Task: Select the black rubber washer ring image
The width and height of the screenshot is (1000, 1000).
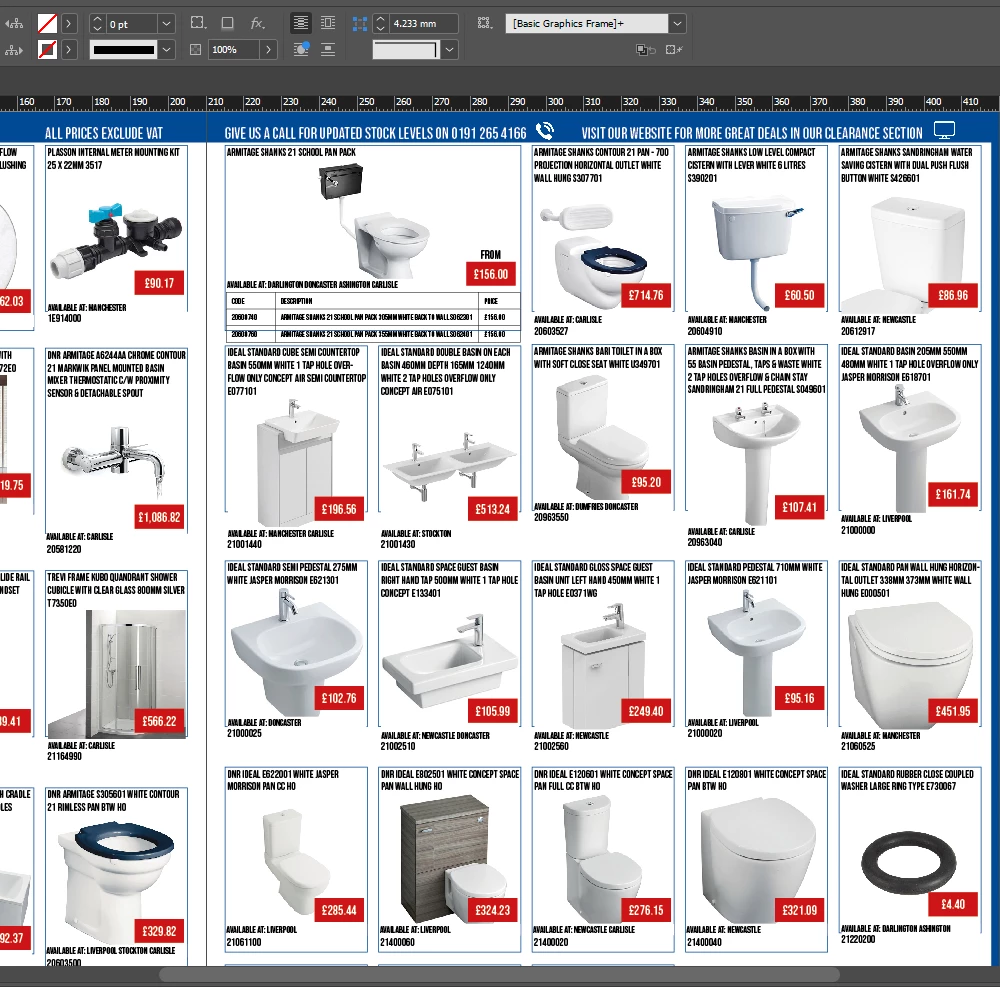Action: (908, 862)
